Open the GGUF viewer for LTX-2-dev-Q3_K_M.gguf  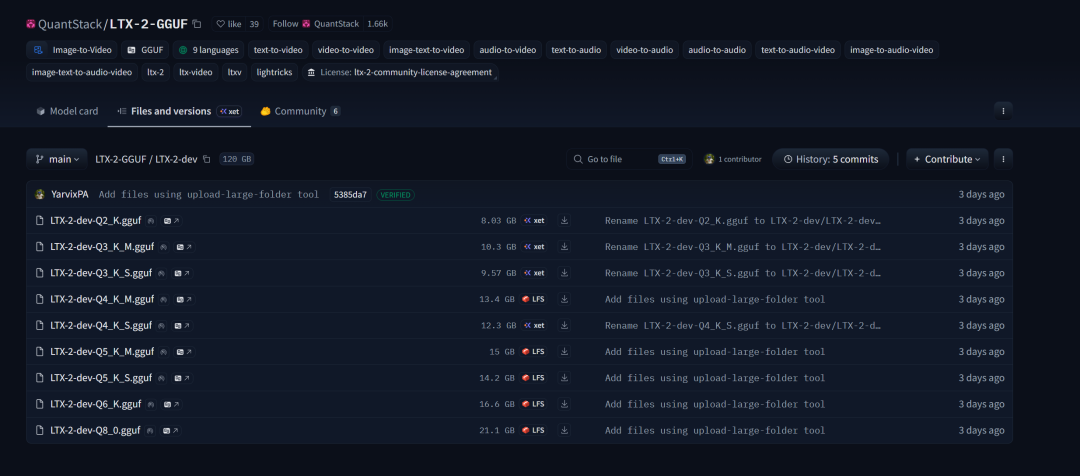[184, 247]
